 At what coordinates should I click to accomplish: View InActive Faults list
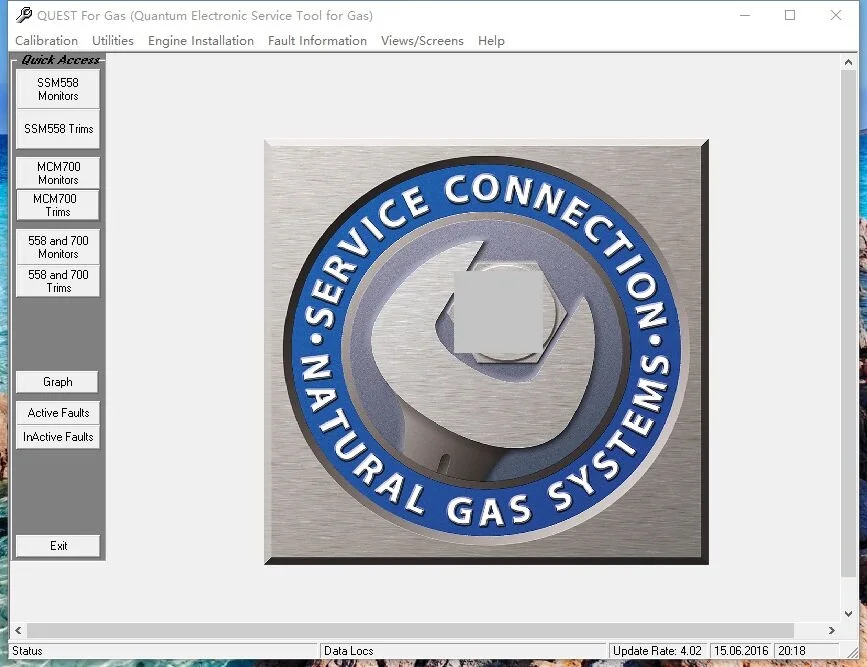[x=58, y=437]
